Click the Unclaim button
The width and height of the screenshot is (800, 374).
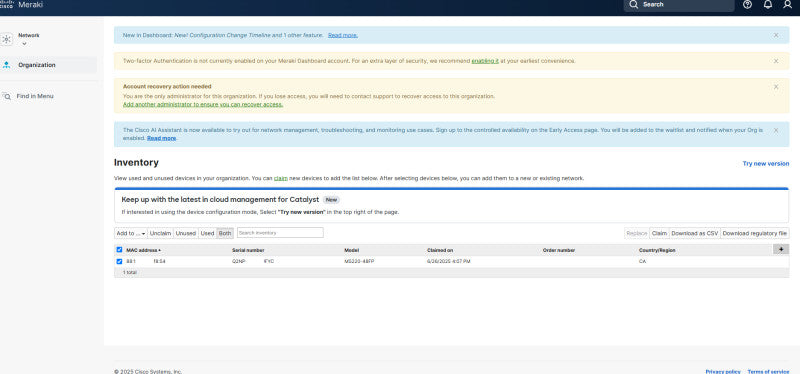click(161, 233)
